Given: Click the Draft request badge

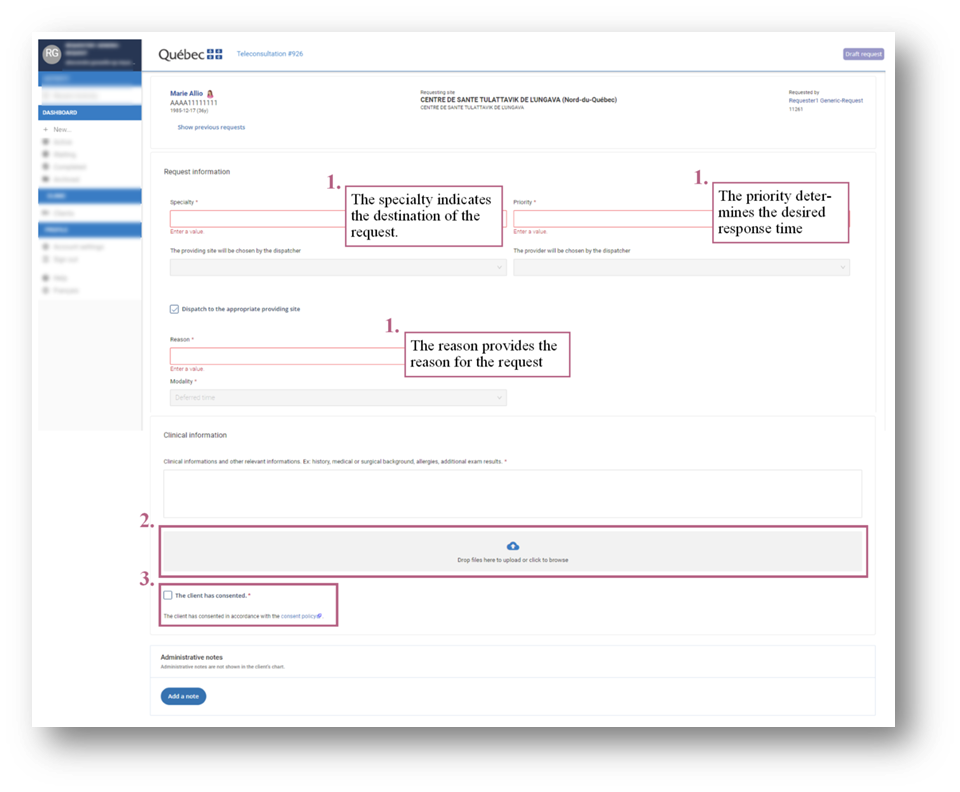Looking at the screenshot, I should click(863, 54).
